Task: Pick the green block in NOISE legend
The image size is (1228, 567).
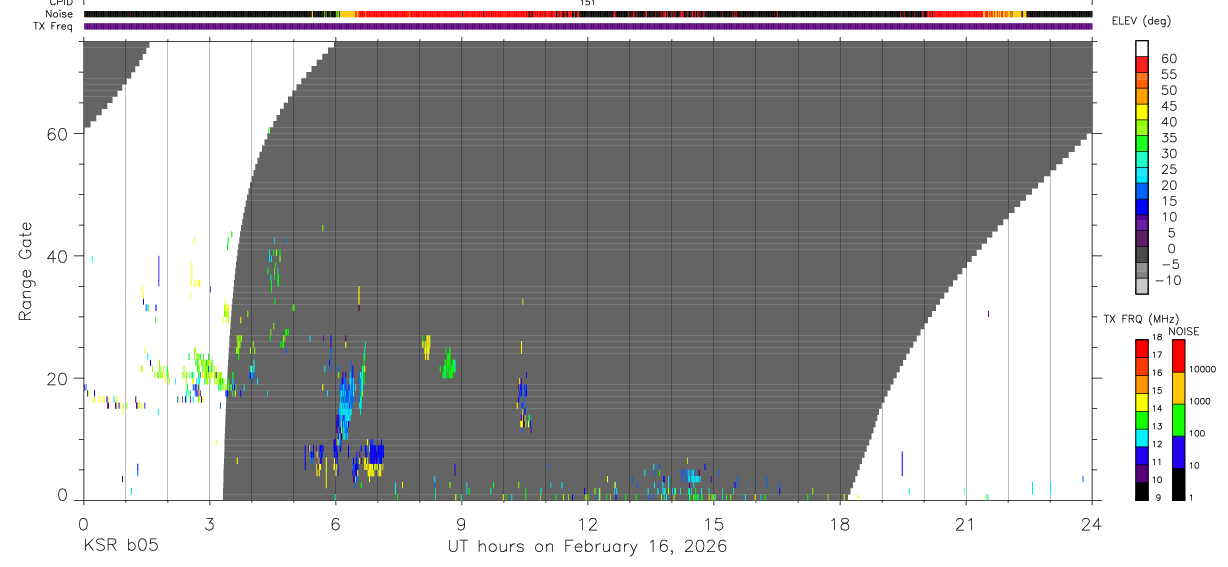Action: click(1179, 419)
